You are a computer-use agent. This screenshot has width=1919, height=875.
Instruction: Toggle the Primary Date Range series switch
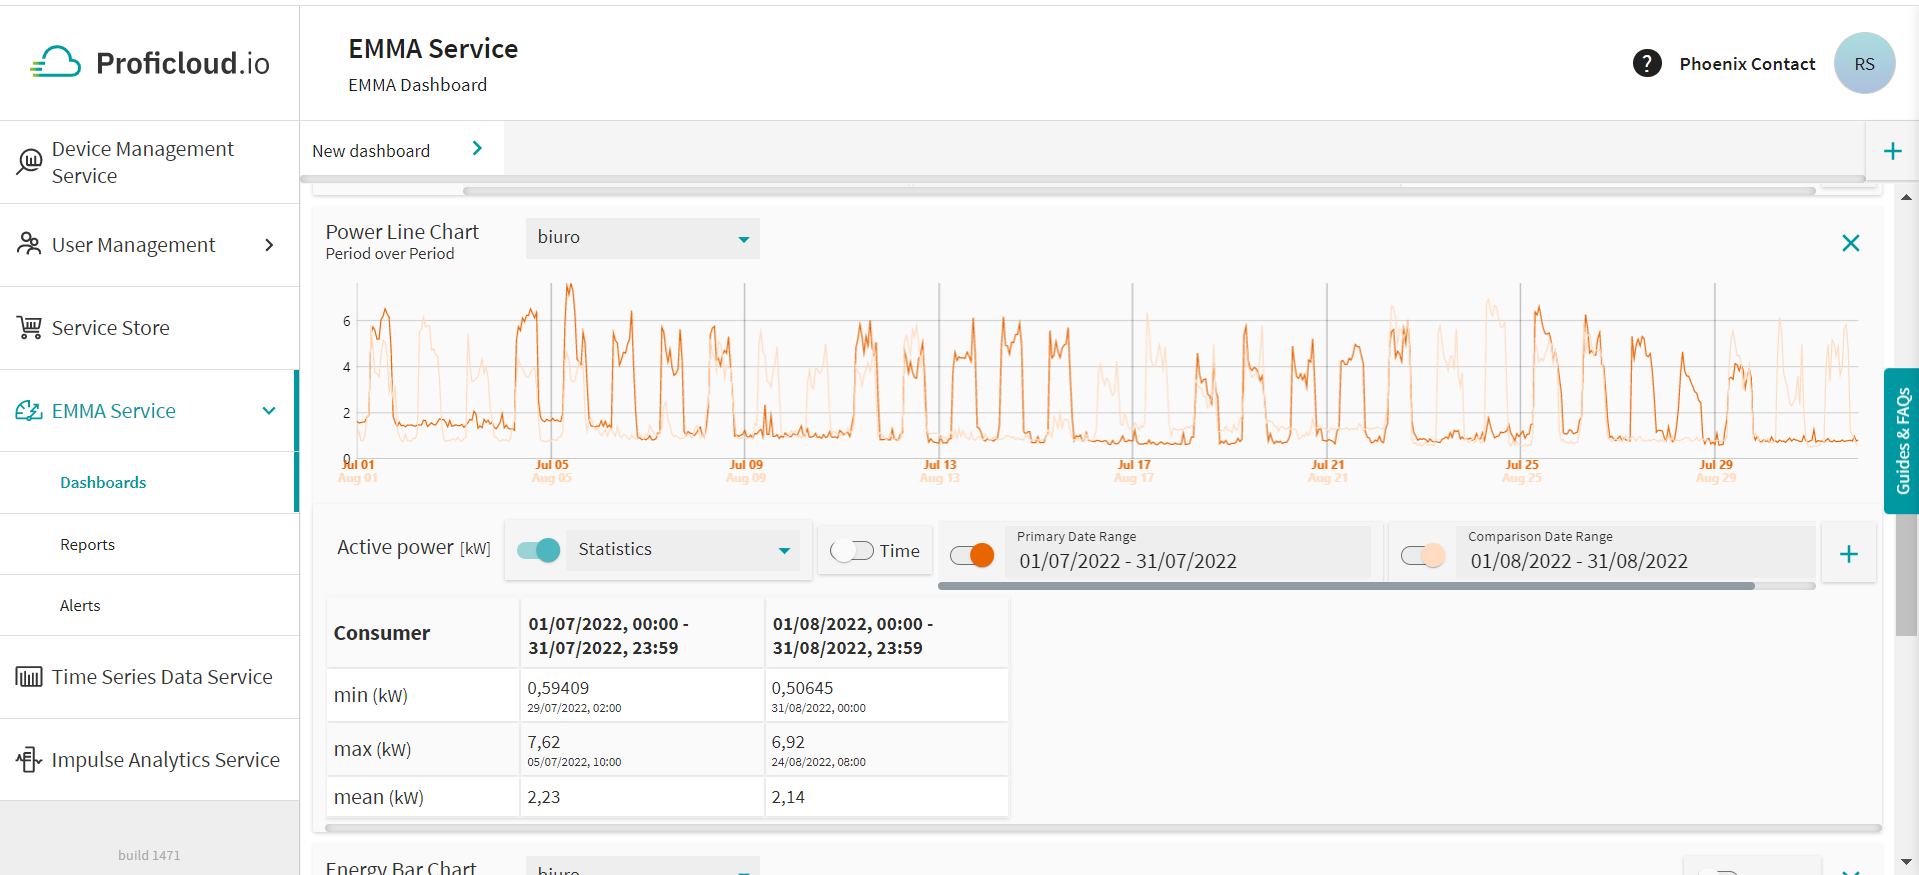(972, 555)
